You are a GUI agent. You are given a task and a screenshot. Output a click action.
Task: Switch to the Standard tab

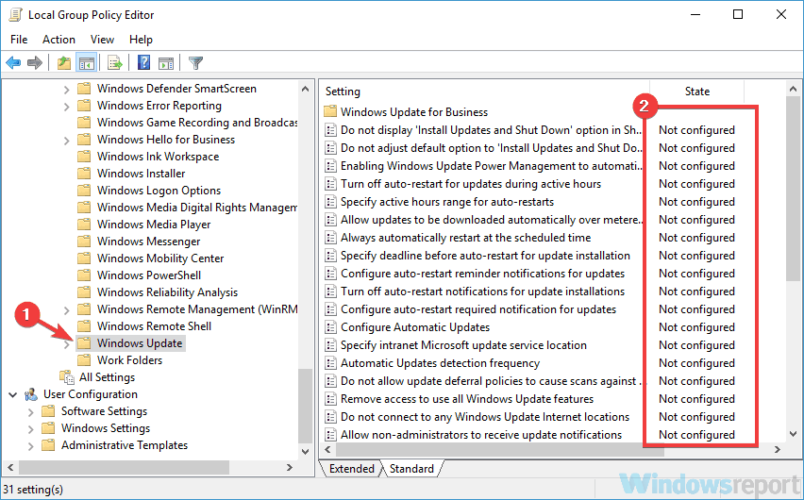(x=412, y=469)
